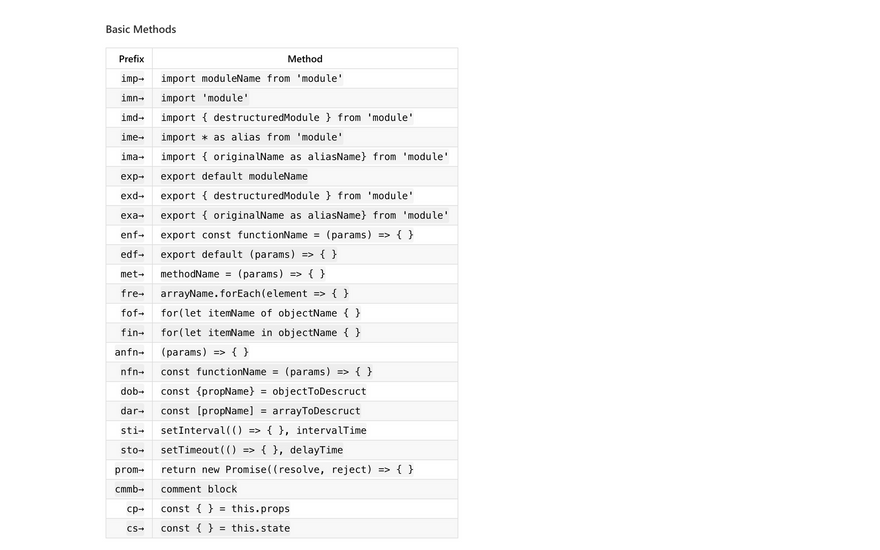Click the export const functionName snippet
Image resolution: width=880 pixels, height=550 pixels.
click(x=287, y=235)
